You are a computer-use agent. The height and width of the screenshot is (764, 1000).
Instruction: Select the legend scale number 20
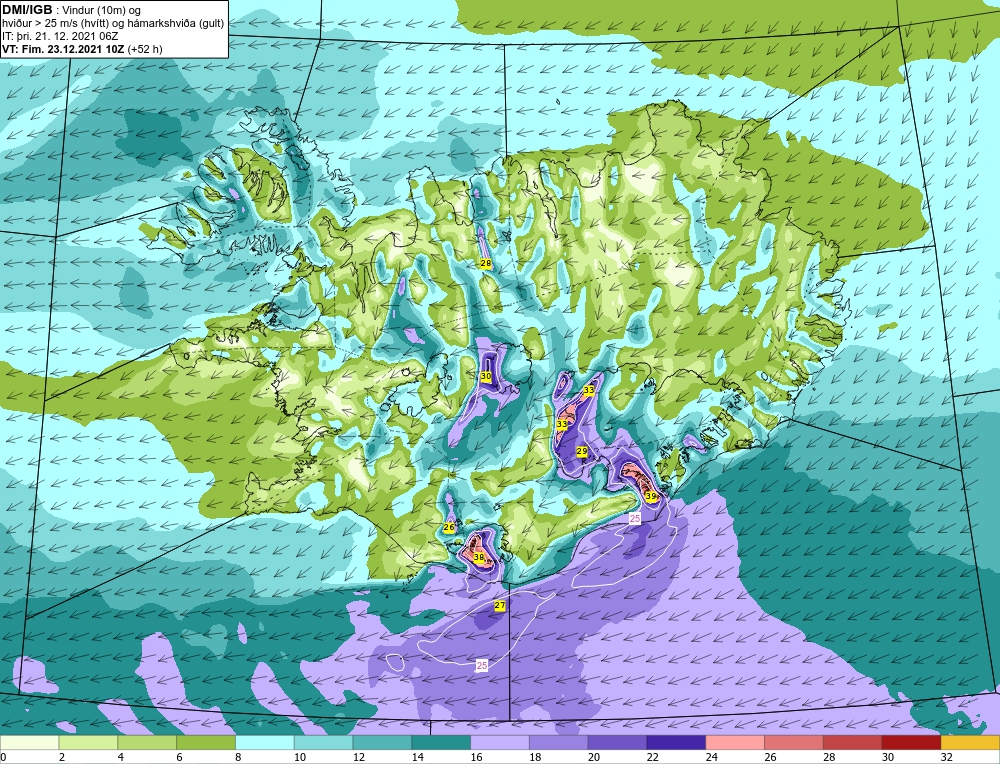(x=594, y=757)
